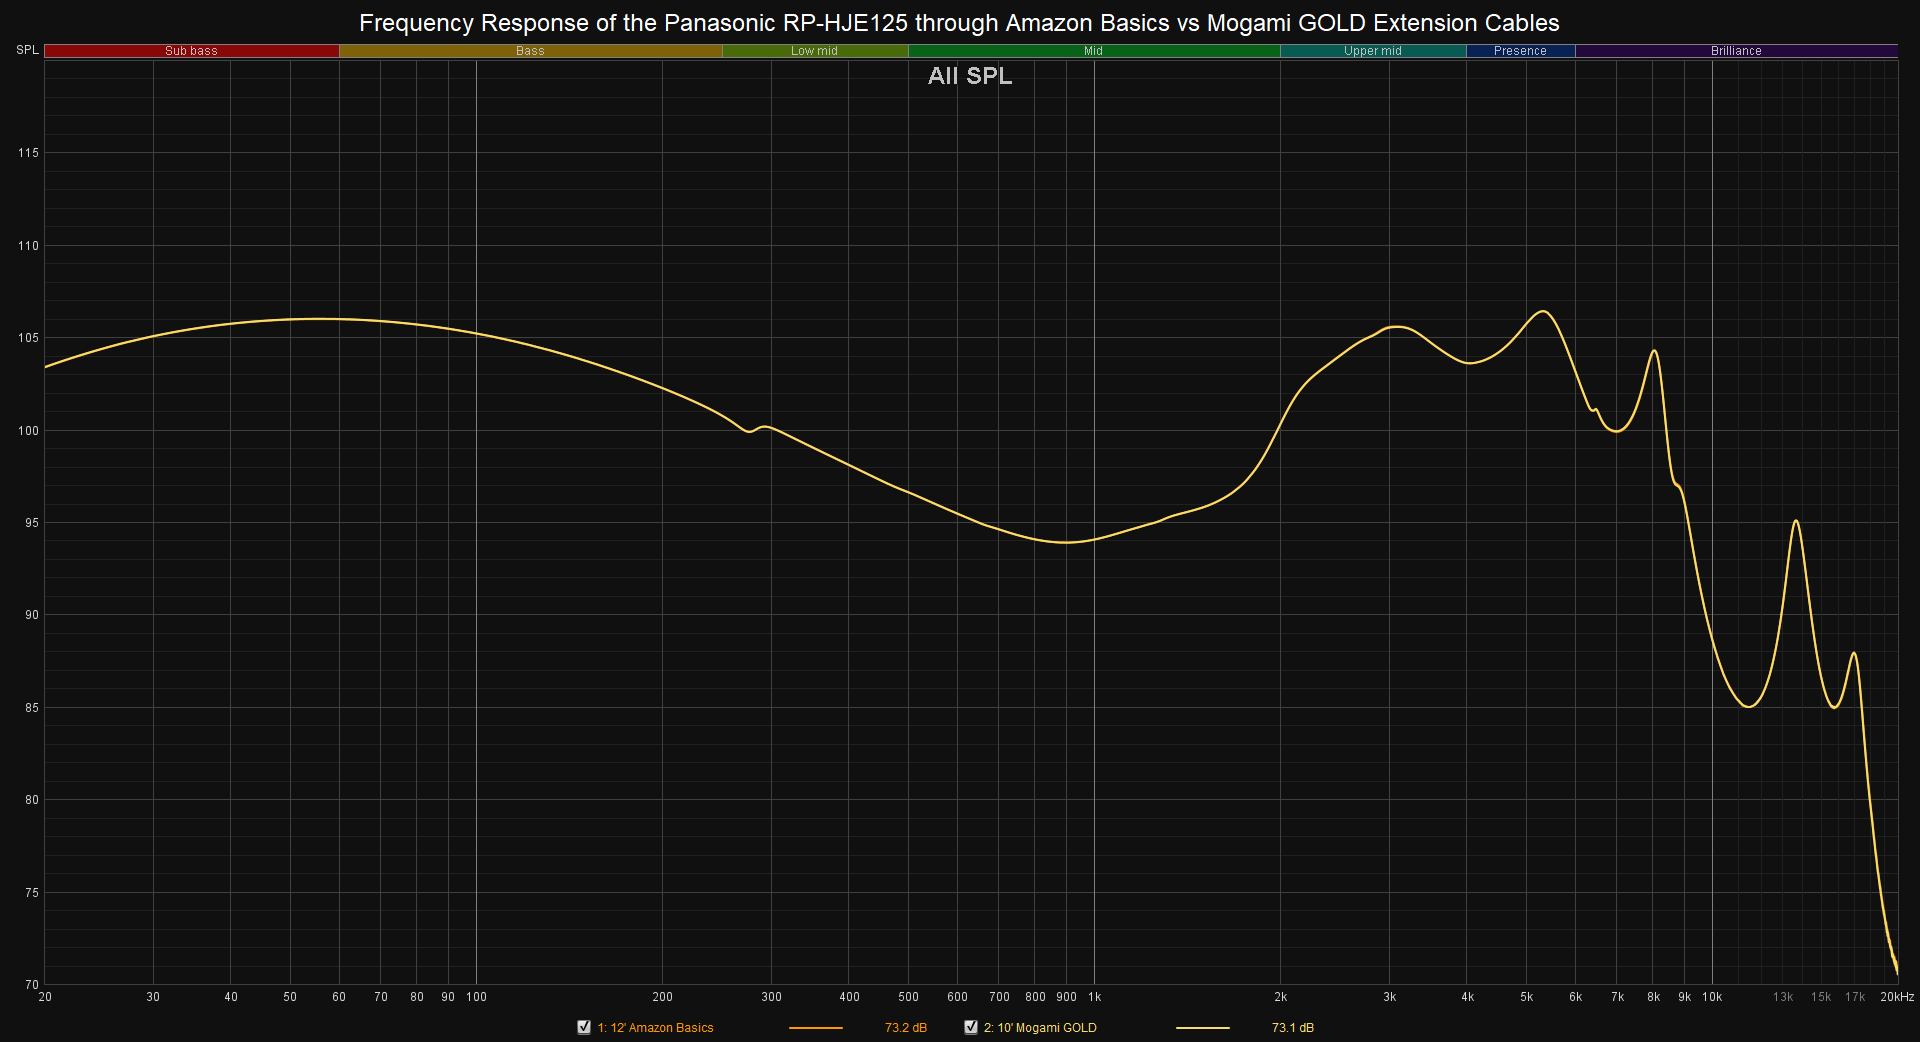Click the 500 label on the frequency axis
Screen dimensions: 1920x1042
[x=908, y=997]
